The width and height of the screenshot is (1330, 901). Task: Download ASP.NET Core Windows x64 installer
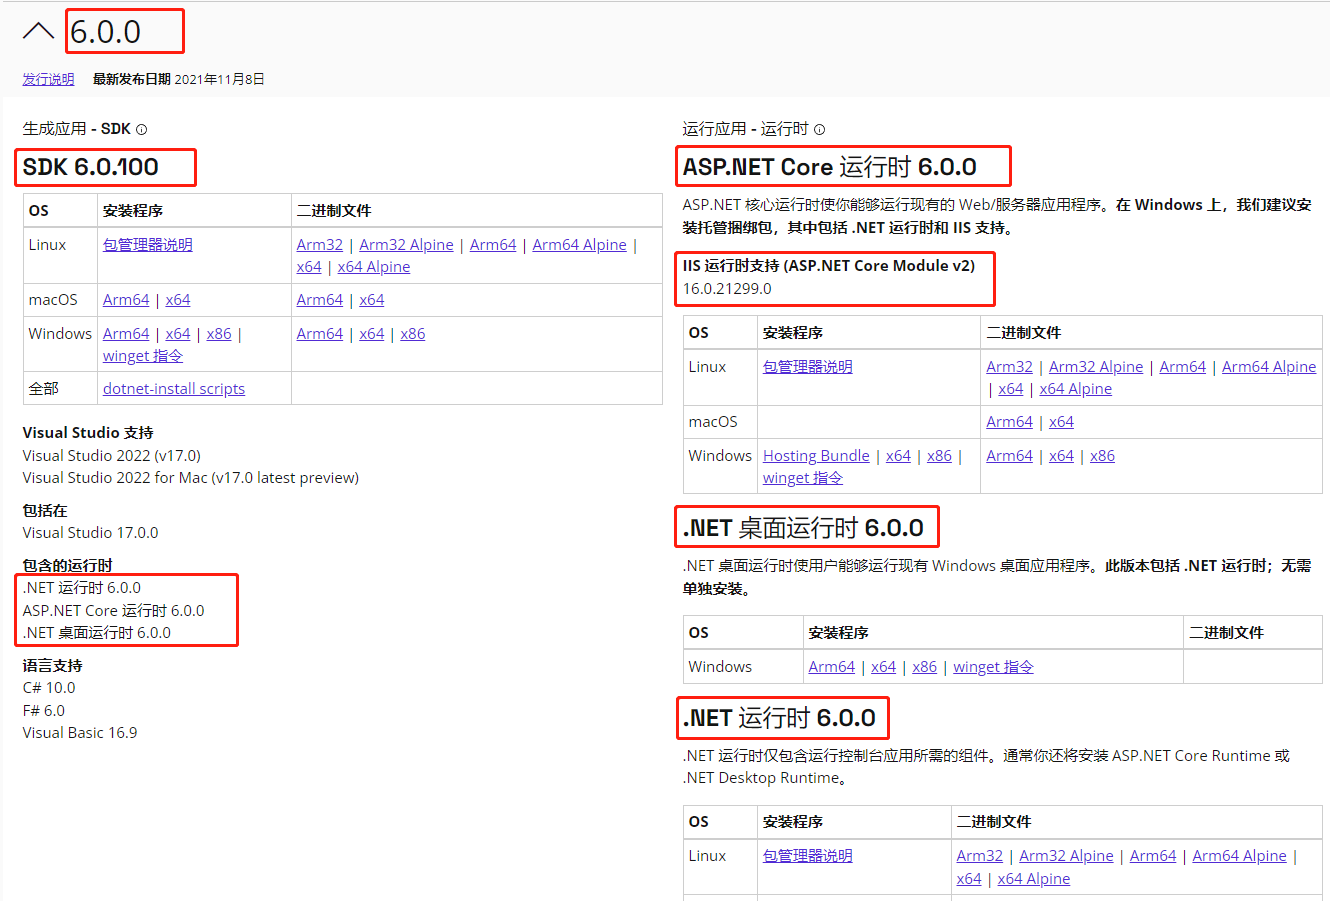899,456
